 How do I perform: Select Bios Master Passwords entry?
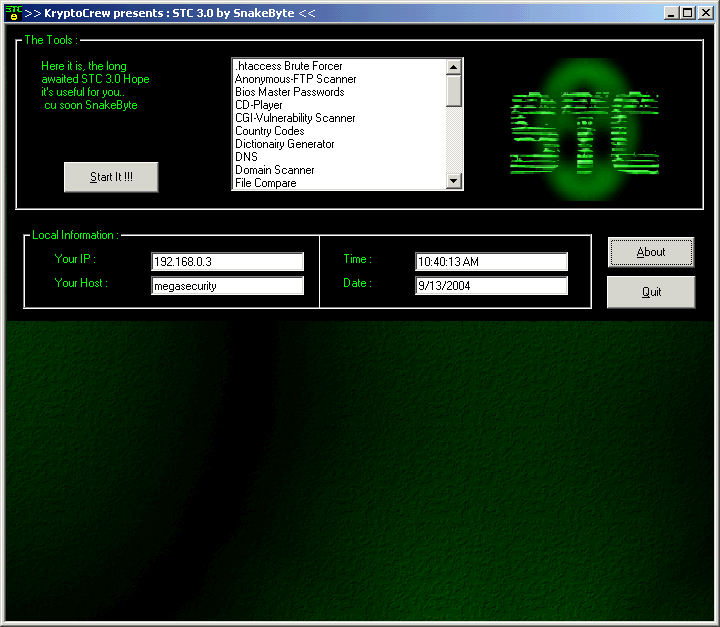[289, 92]
